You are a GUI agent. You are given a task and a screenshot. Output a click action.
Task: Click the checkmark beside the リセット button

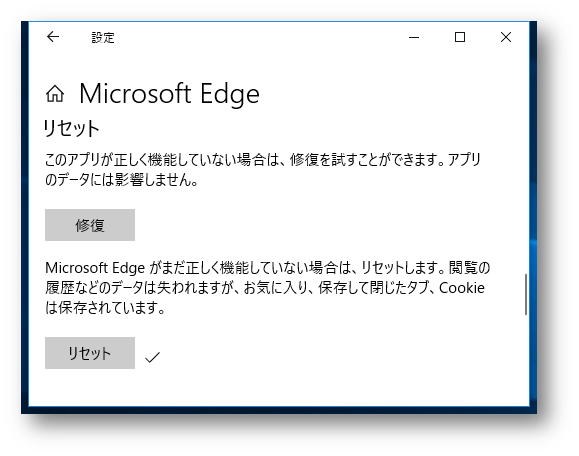point(152,357)
